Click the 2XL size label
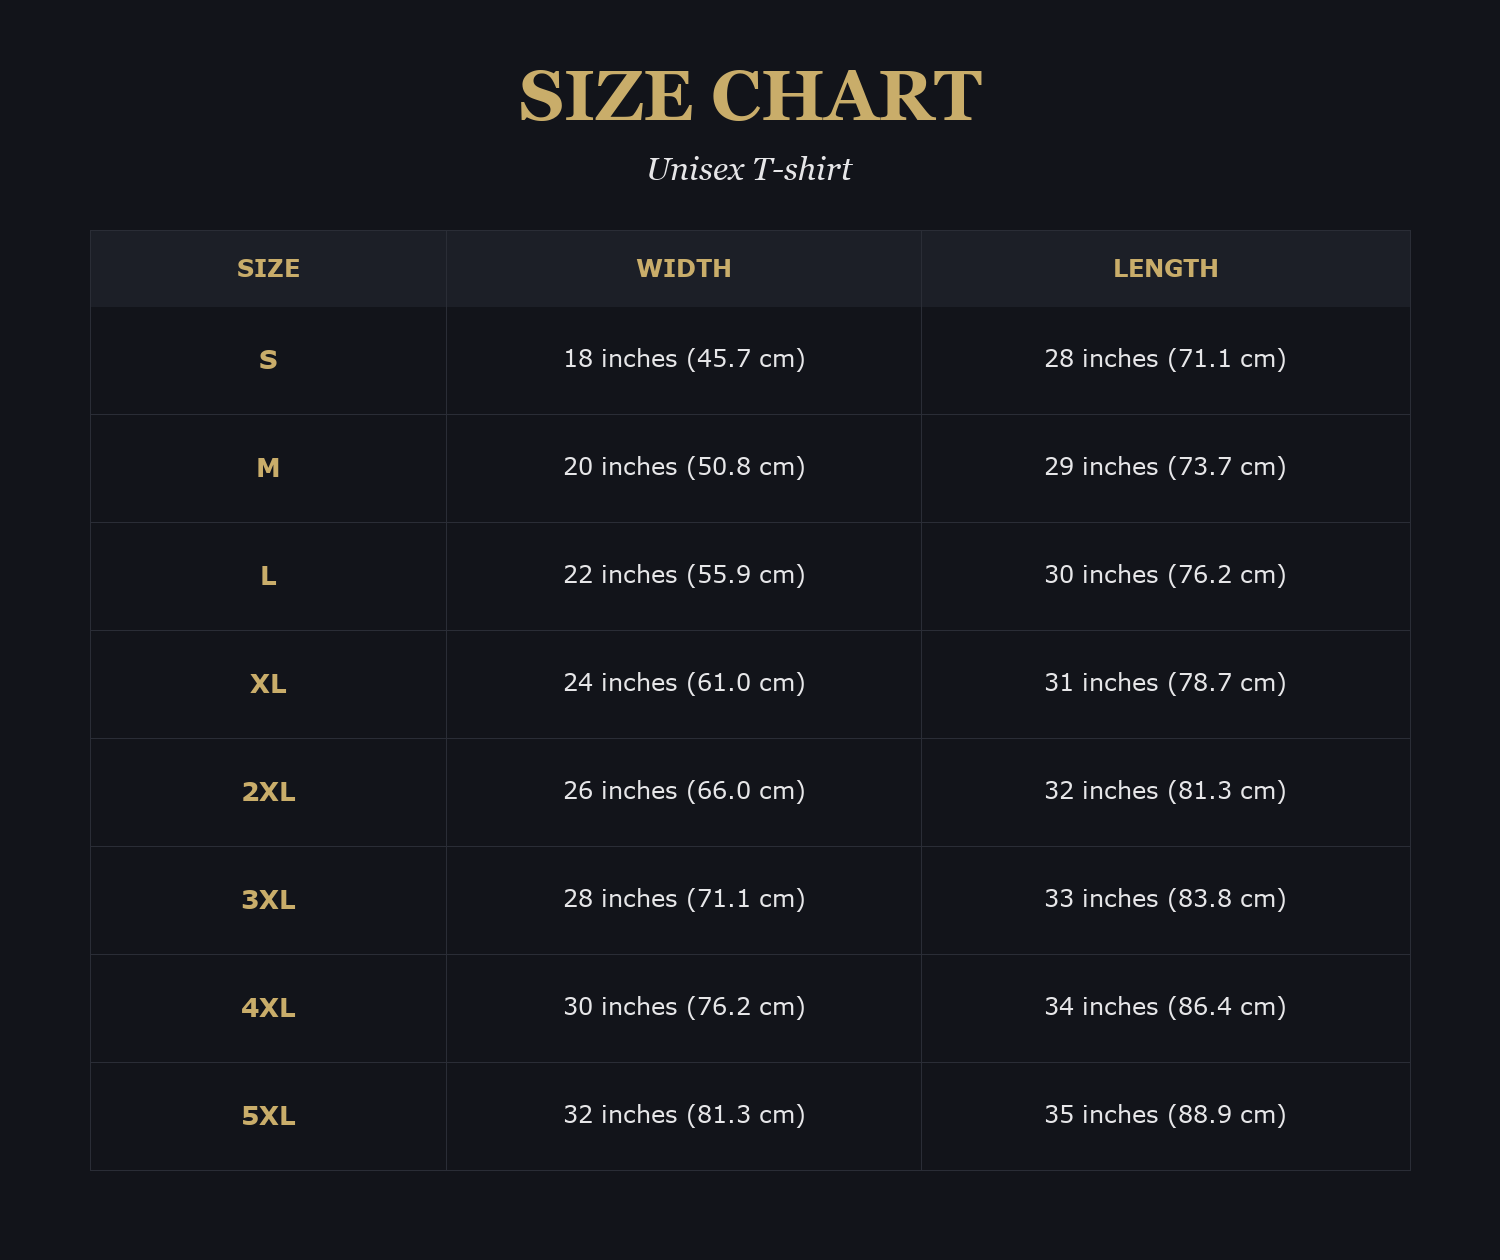This screenshot has width=1500, height=1260. tap(268, 792)
